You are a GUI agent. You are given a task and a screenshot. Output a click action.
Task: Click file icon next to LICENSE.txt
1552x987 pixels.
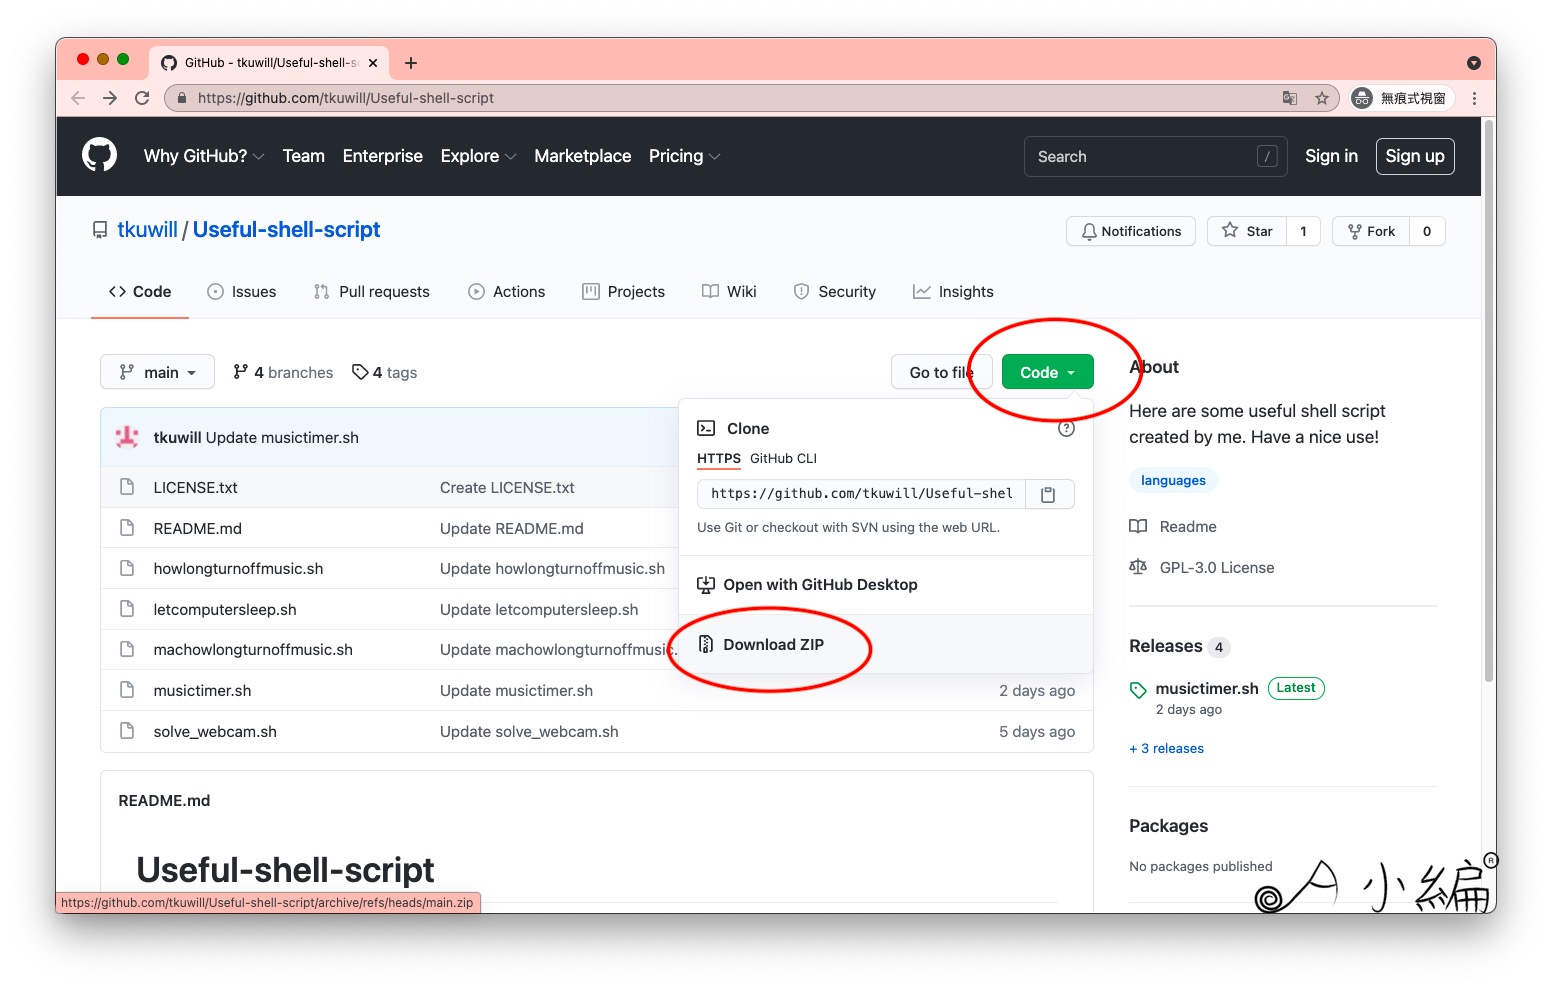[x=127, y=487]
